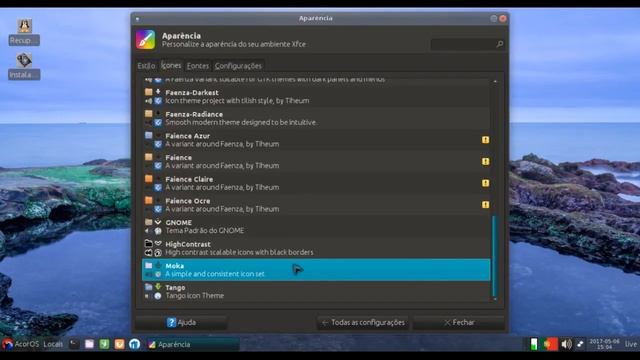Switch to the Configurações tab
The width and height of the screenshot is (640, 360).
(x=238, y=66)
